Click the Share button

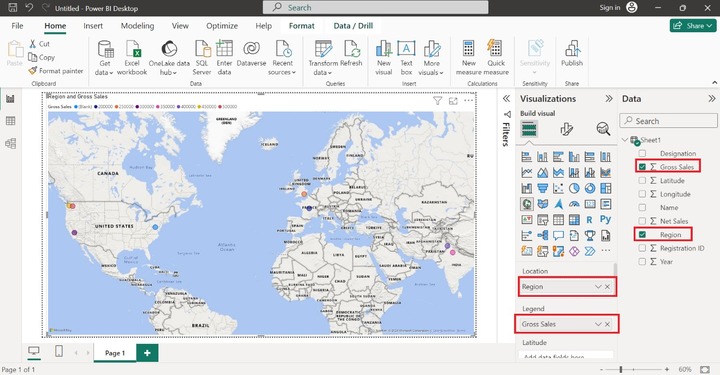coord(693,26)
